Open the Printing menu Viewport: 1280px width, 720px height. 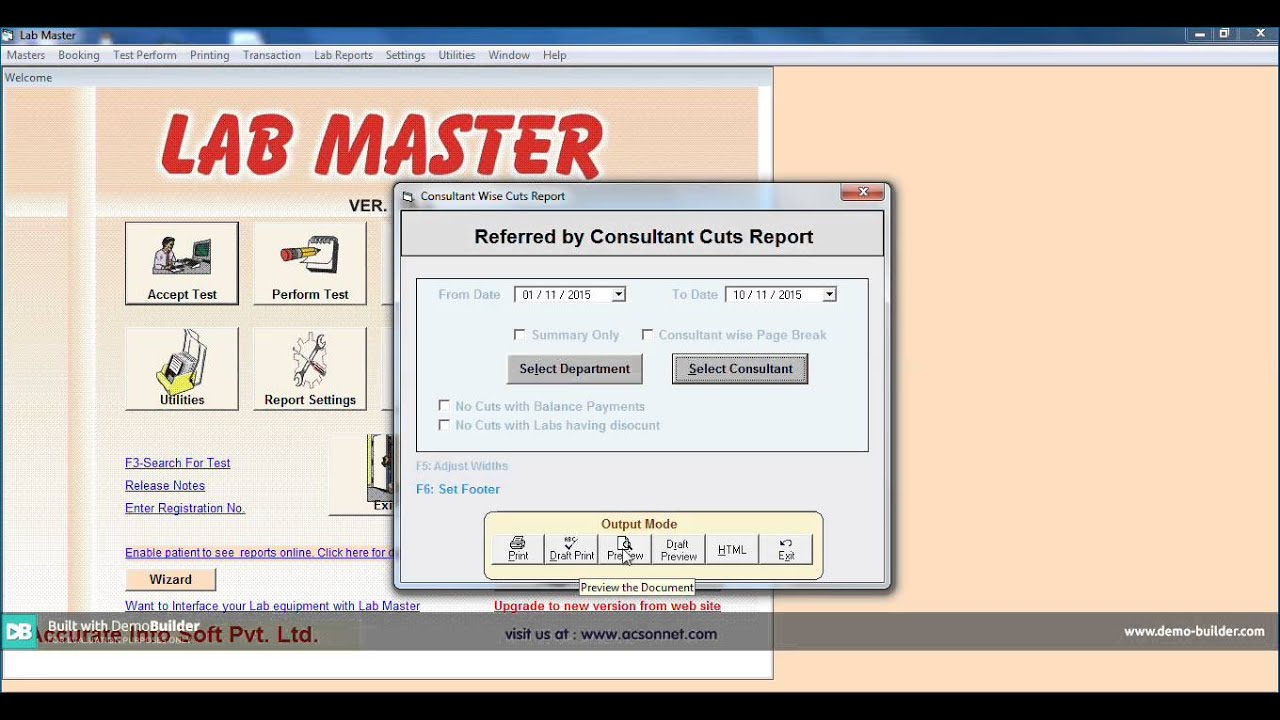point(210,55)
